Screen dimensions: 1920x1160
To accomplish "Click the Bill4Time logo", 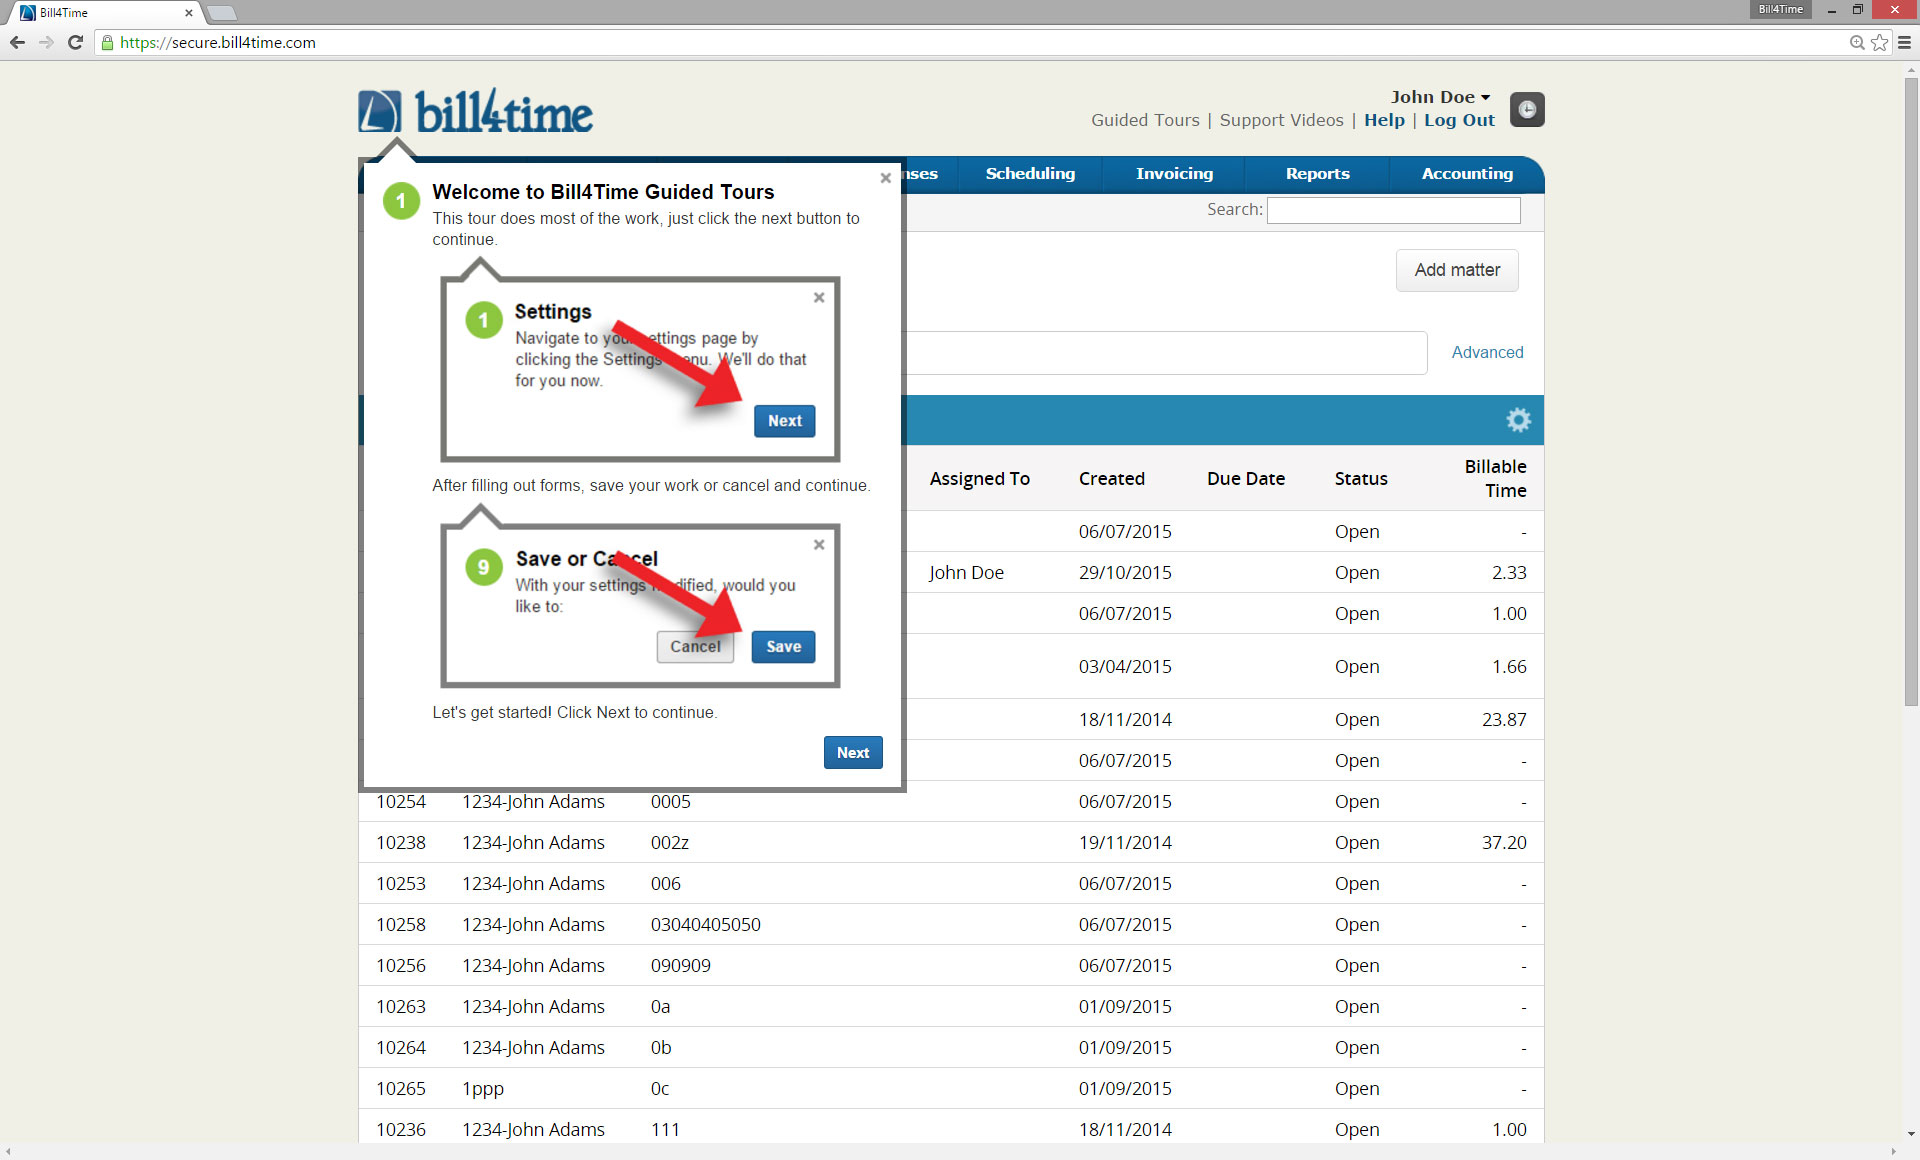I will [x=475, y=111].
